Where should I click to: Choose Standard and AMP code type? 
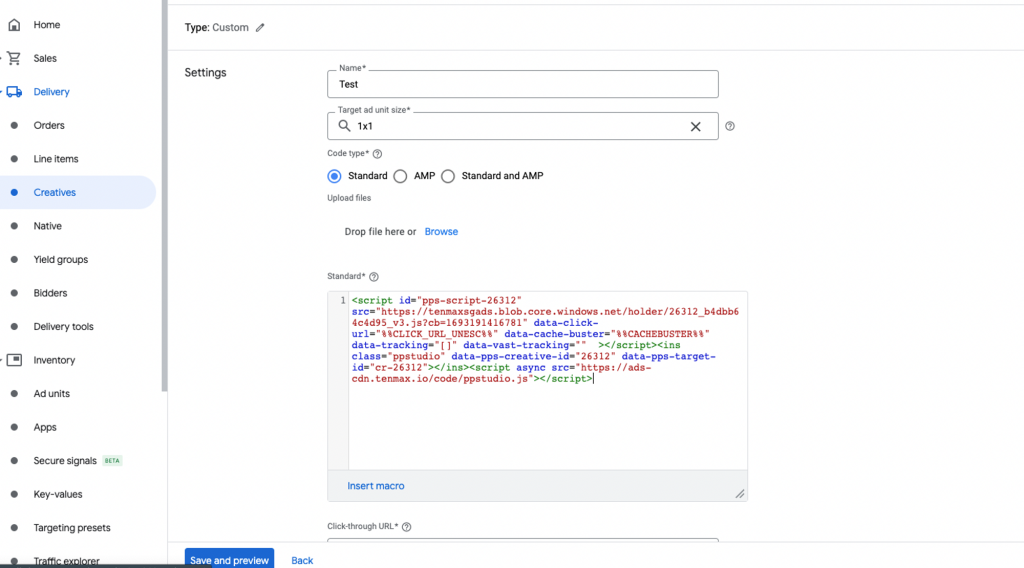point(448,176)
